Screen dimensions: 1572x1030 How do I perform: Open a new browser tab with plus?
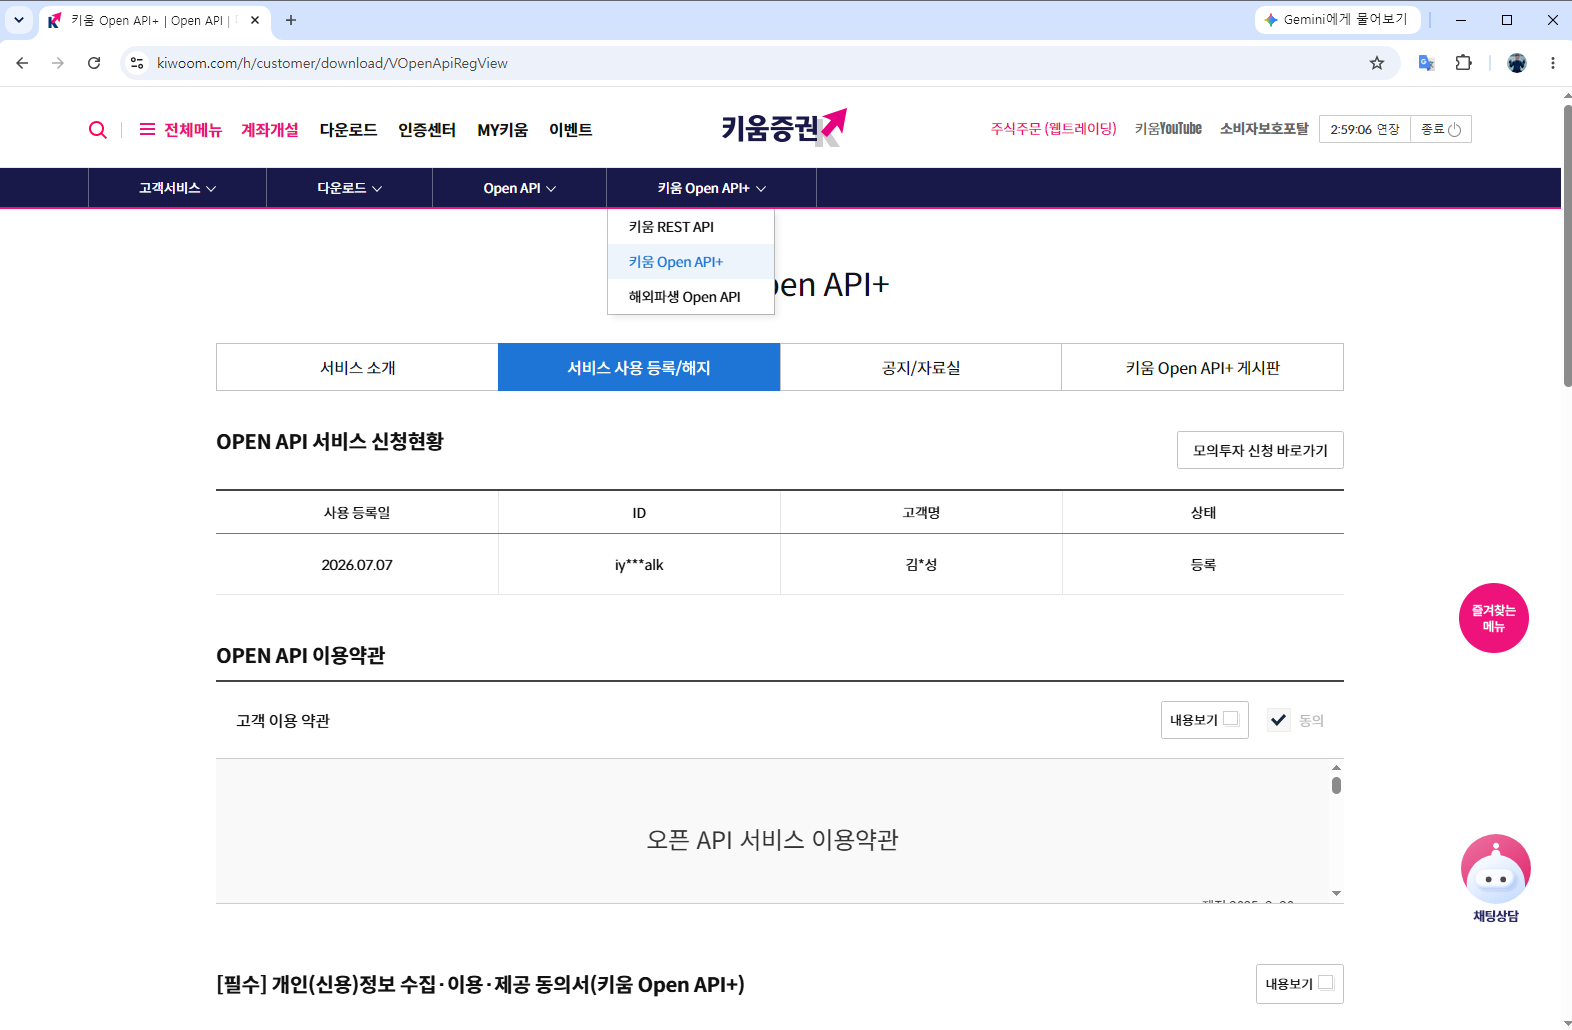pos(291,20)
